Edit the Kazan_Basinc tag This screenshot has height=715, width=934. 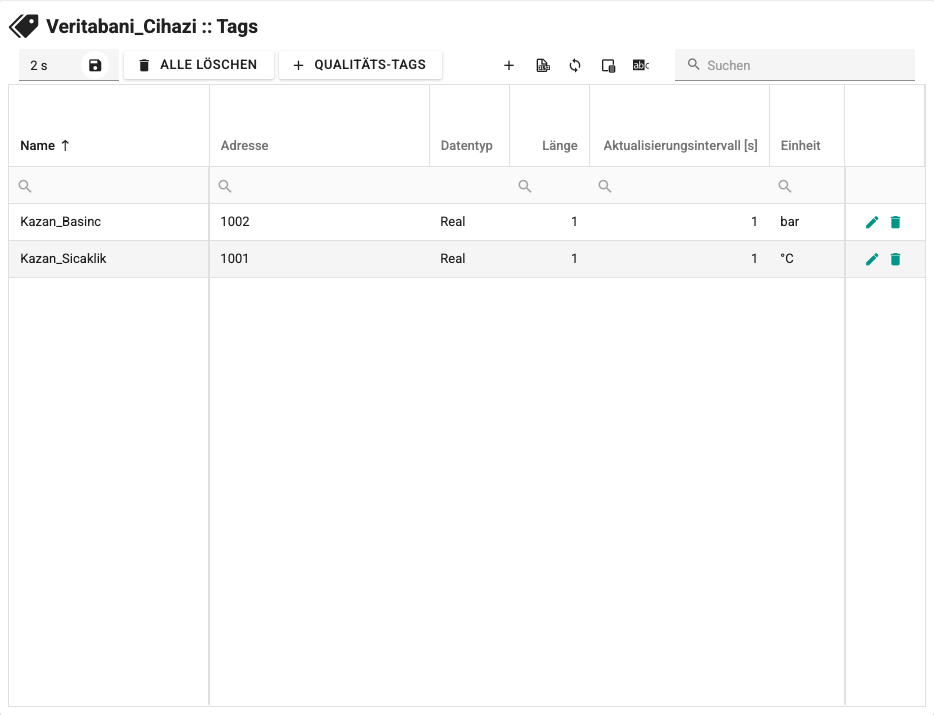pos(872,222)
